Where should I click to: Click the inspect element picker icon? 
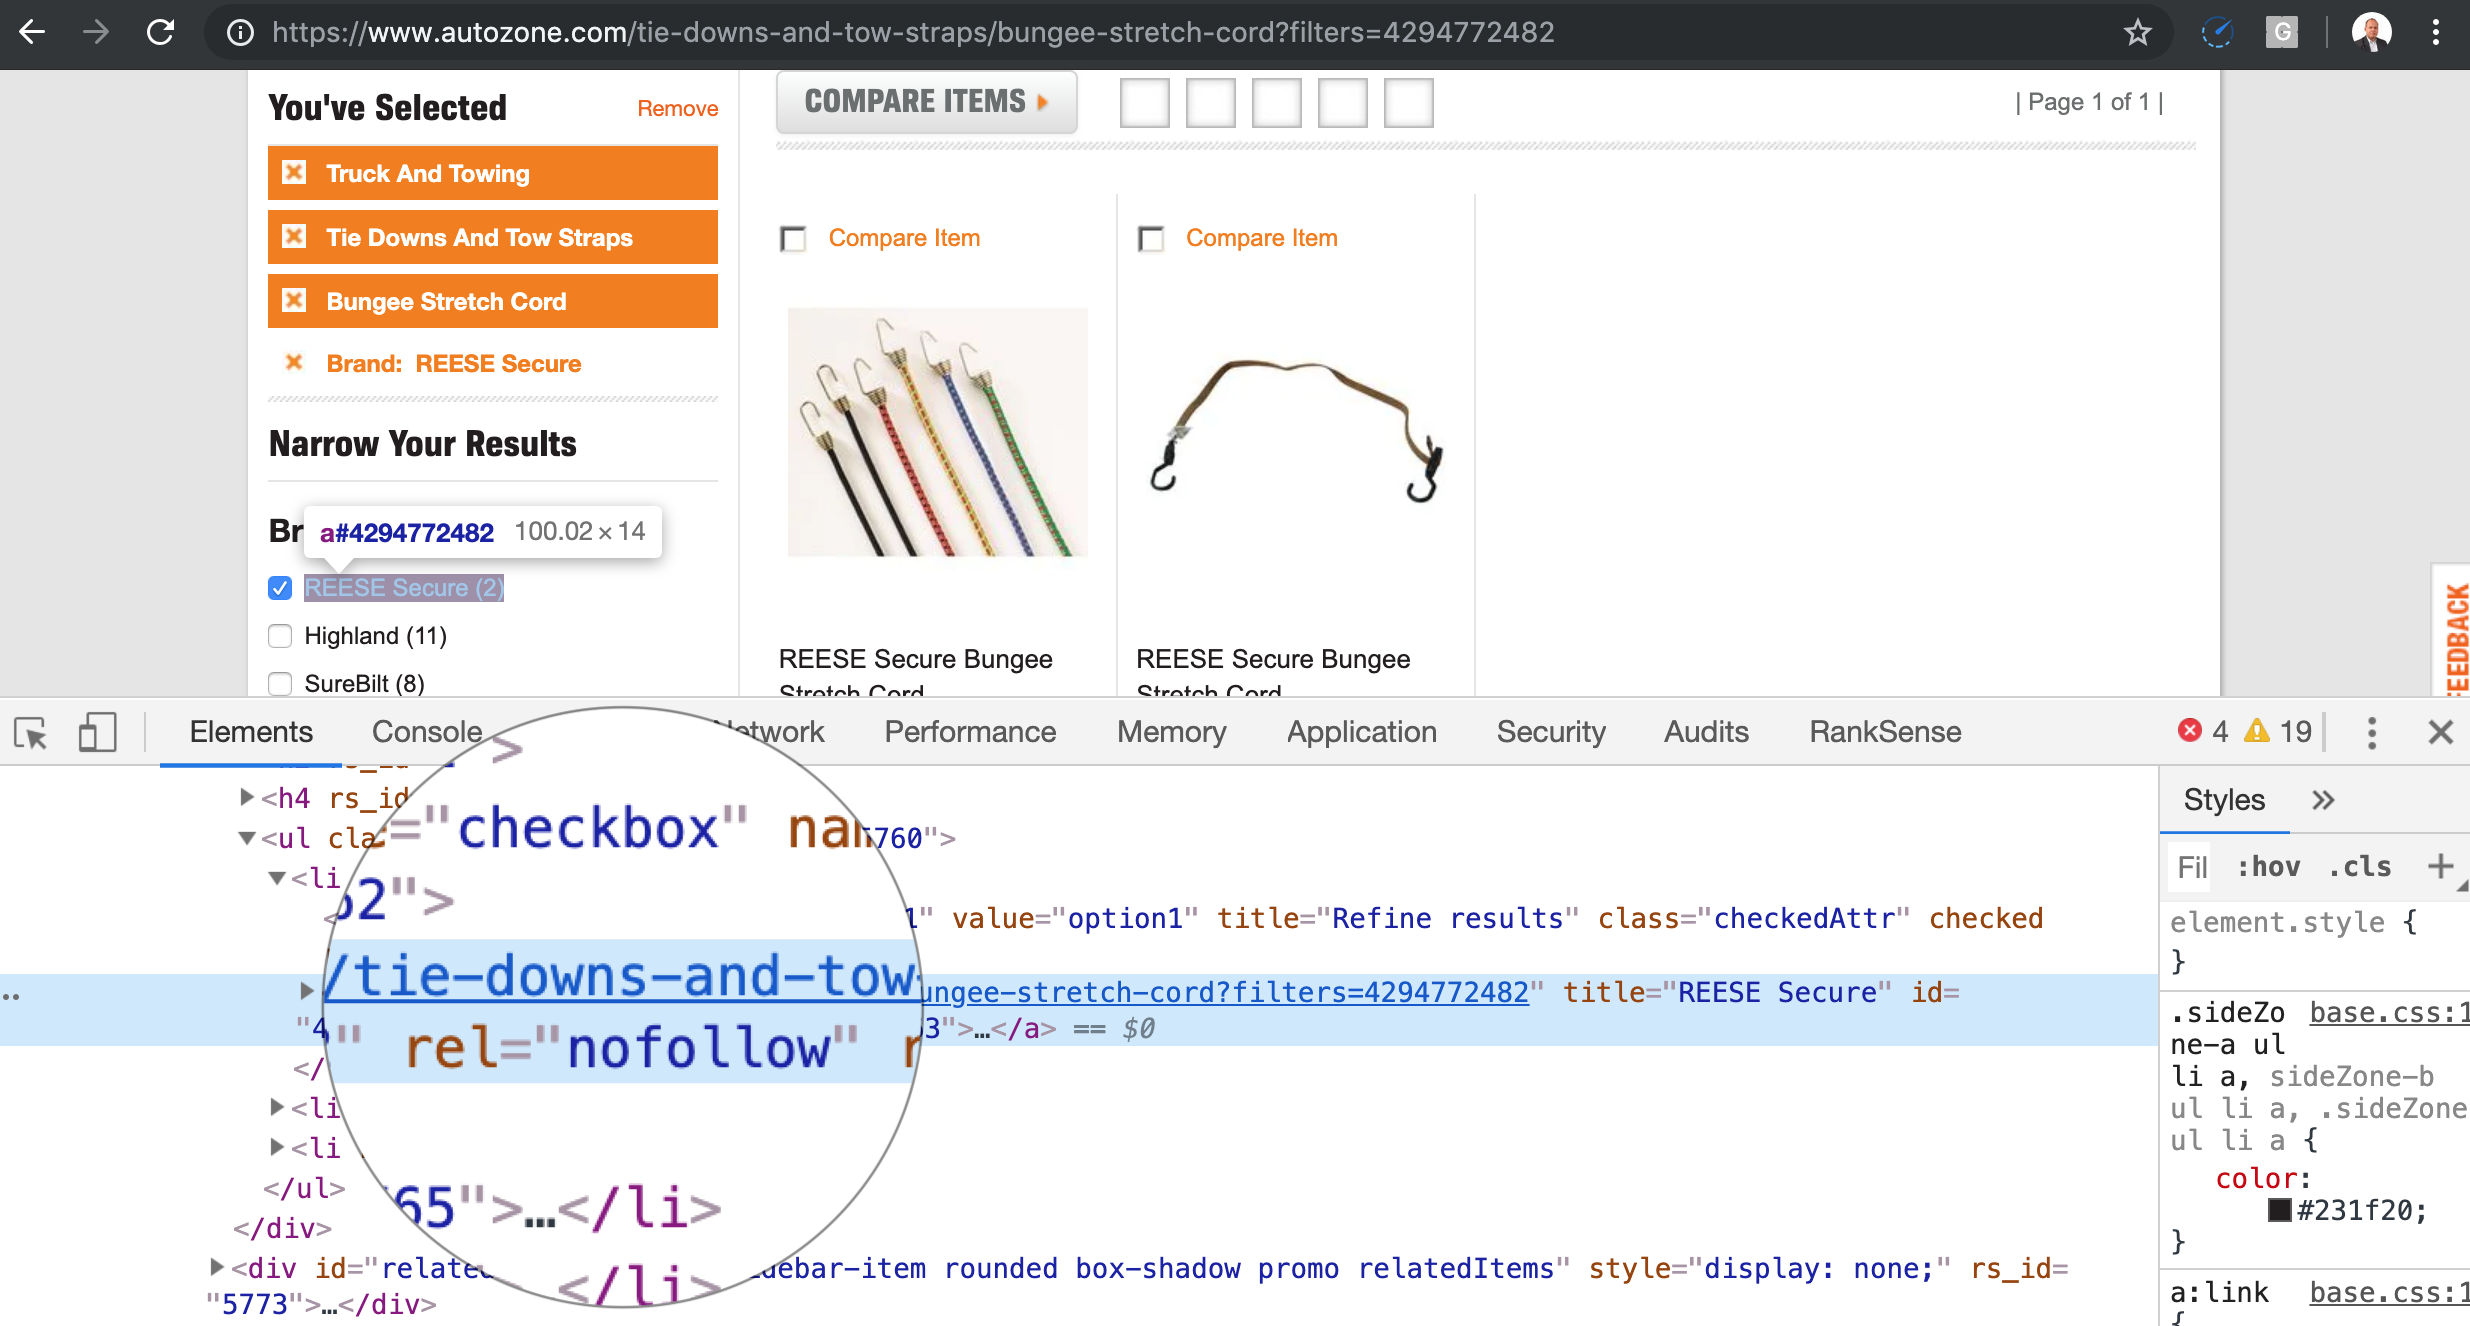31,733
